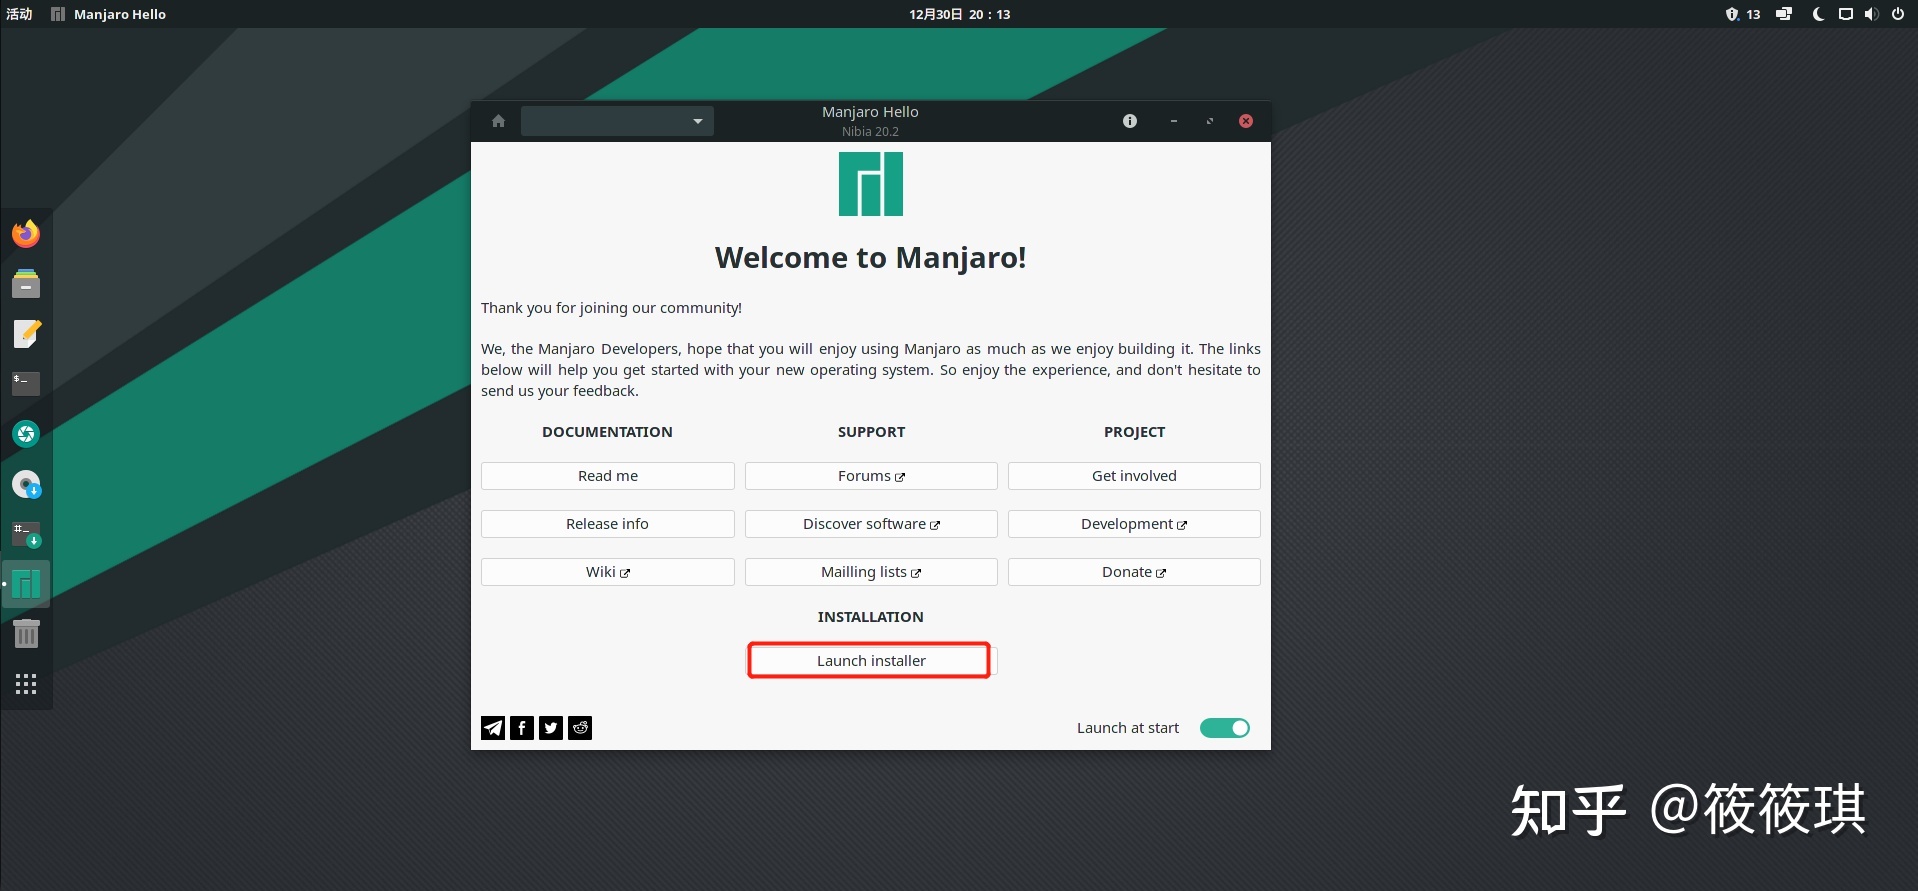This screenshot has height=891, width=1918.
Task: Open the file manager dock icon
Action: click(x=26, y=284)
